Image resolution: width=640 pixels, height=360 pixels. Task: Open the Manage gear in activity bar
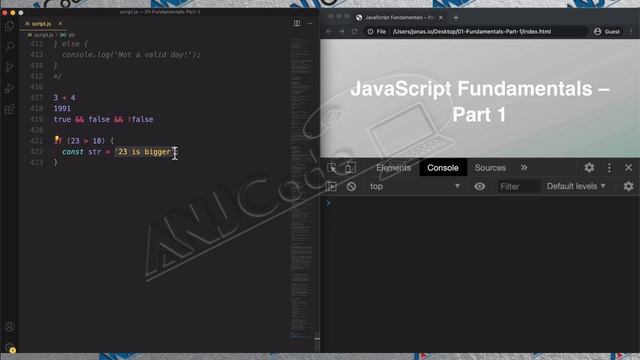tap(9, 347)
